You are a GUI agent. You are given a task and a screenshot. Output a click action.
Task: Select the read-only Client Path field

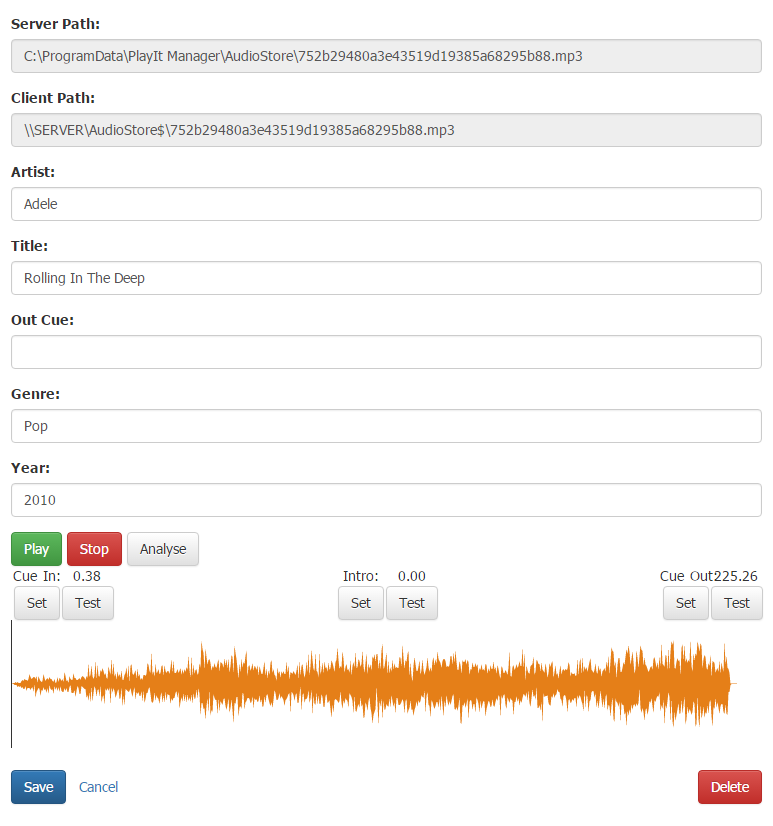point(386,130)
